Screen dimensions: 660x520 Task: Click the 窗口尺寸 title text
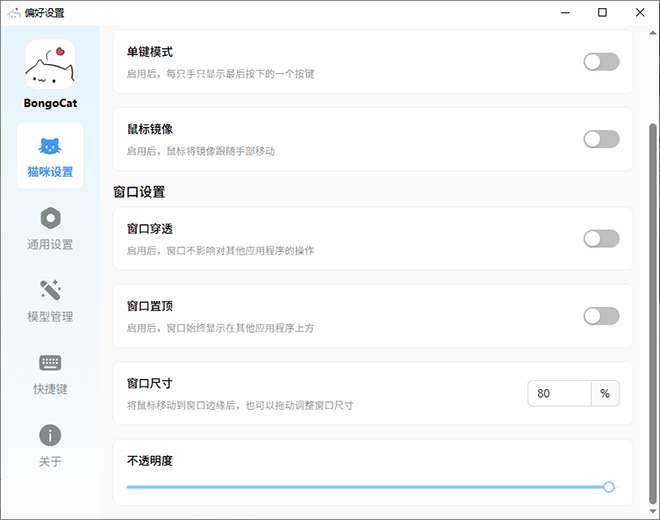click(x=150, y=384)
